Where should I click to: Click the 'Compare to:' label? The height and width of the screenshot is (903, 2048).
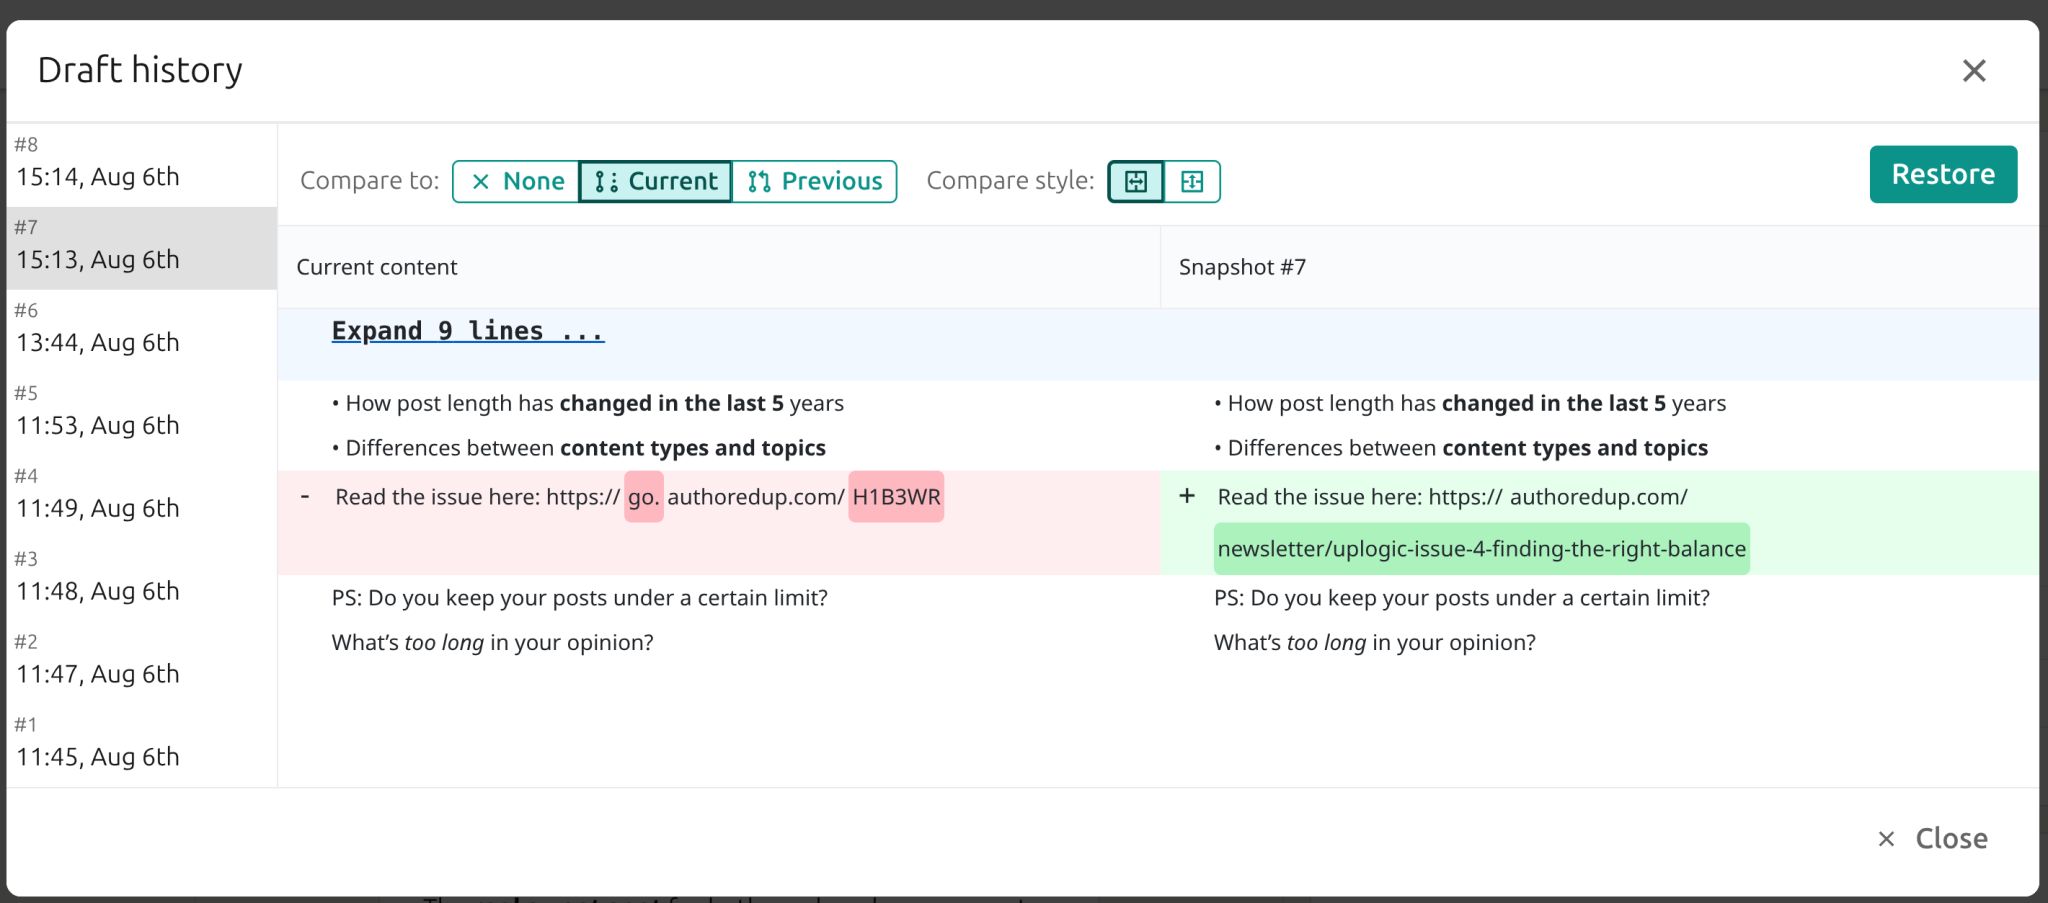coord(370,181)
